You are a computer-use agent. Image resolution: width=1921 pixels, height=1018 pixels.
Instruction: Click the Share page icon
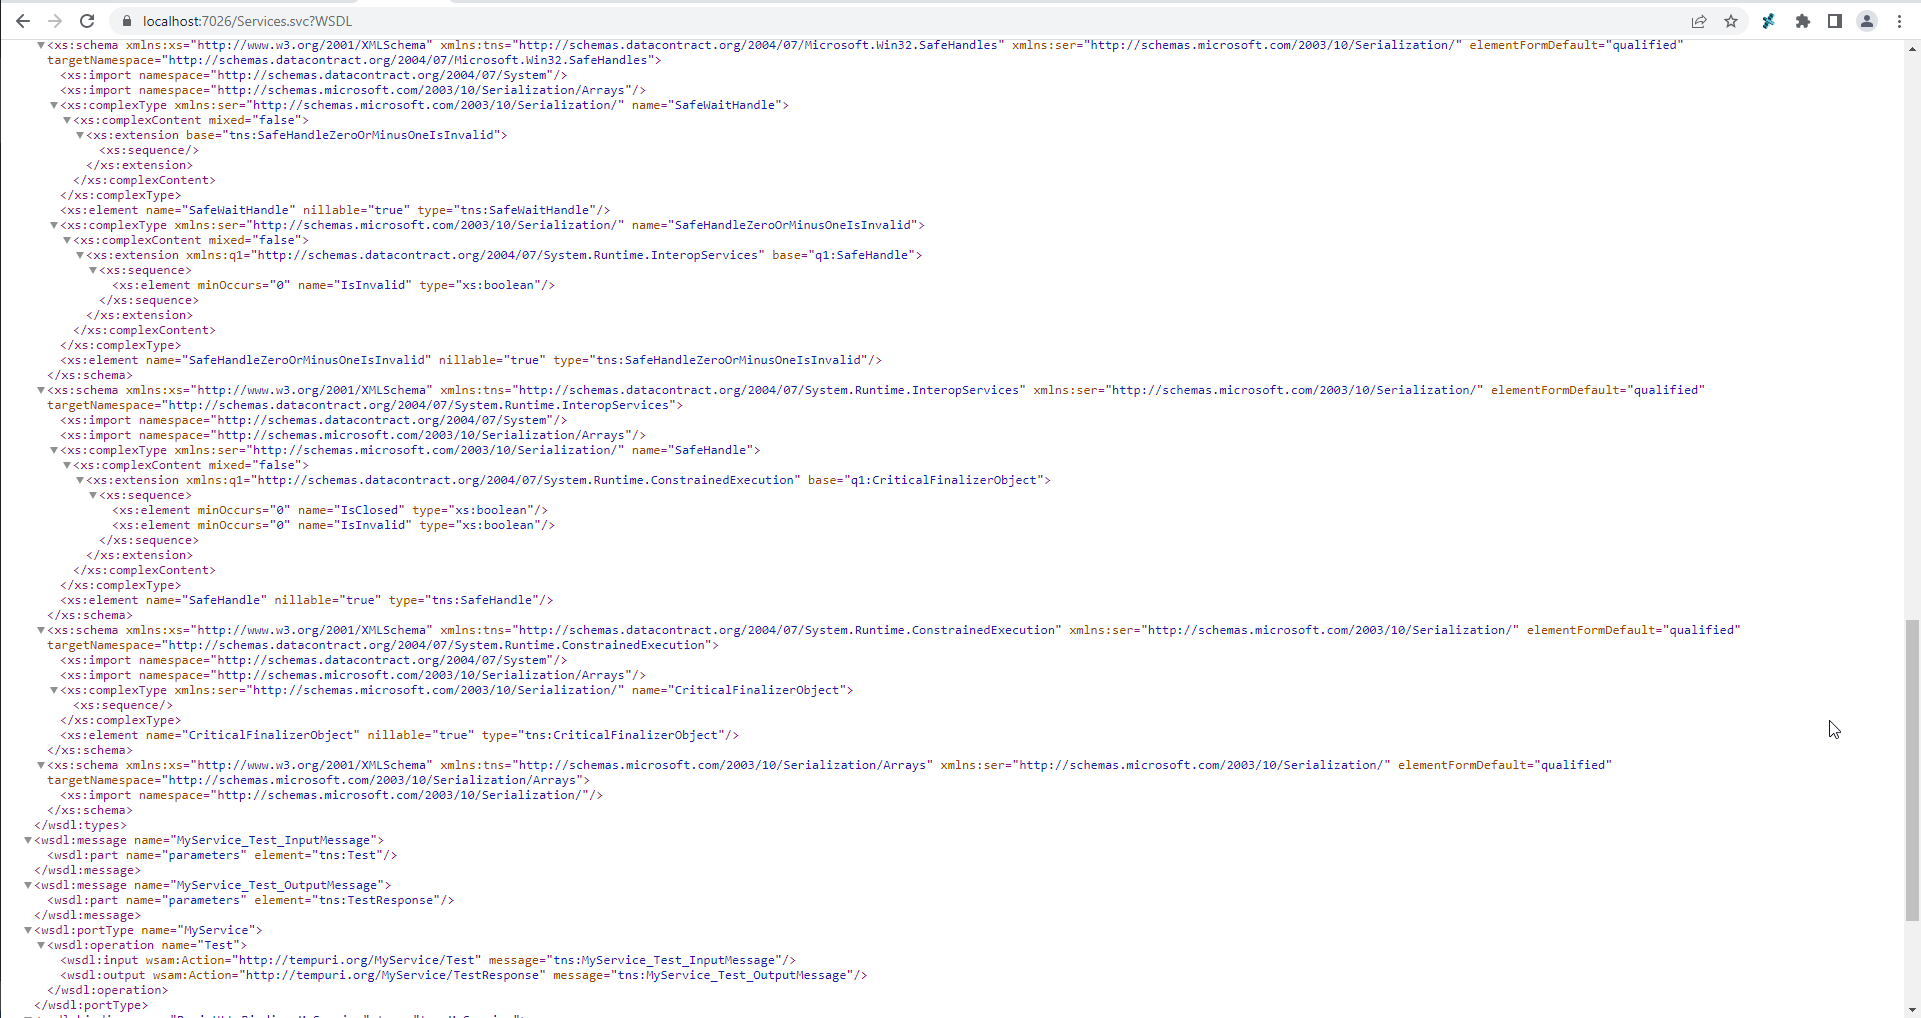(1699, 21)
